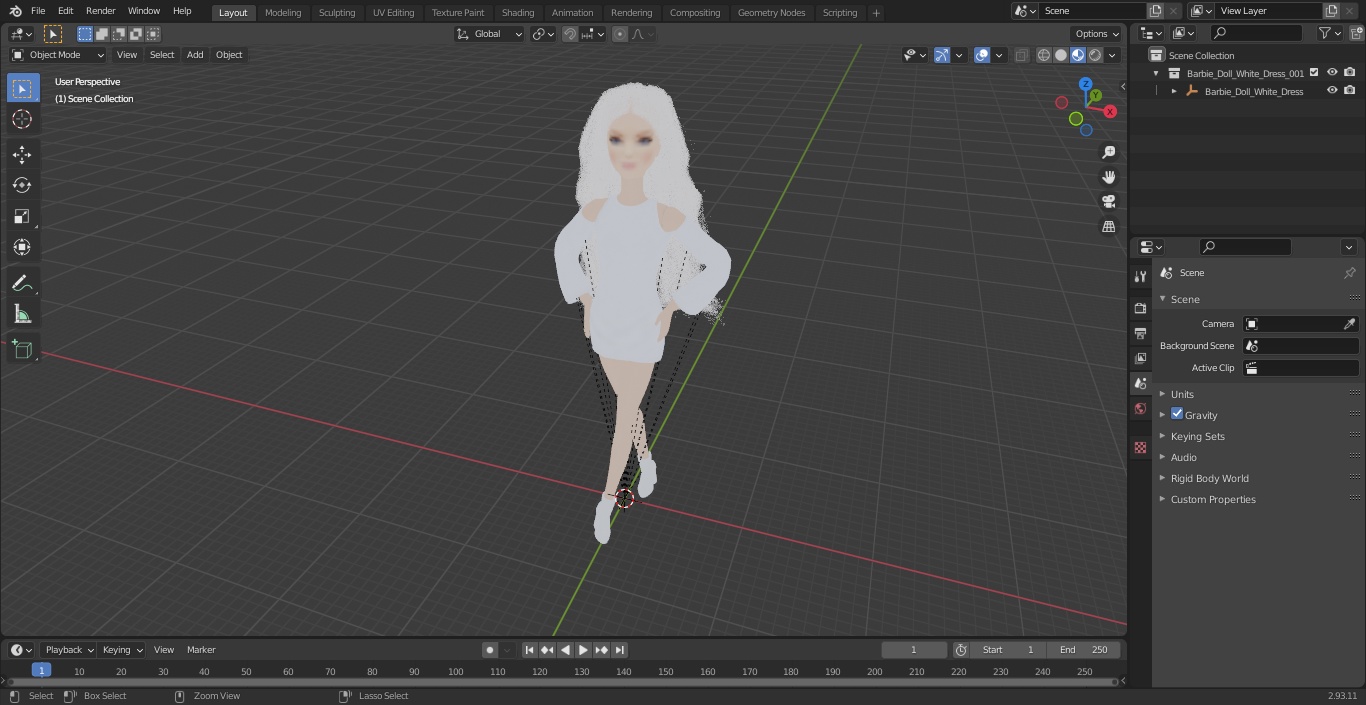Screen dimensions: 1366x705
Task: Open the Object Mode dropdown
Action: pyautogui.click(x=58, y=55)
